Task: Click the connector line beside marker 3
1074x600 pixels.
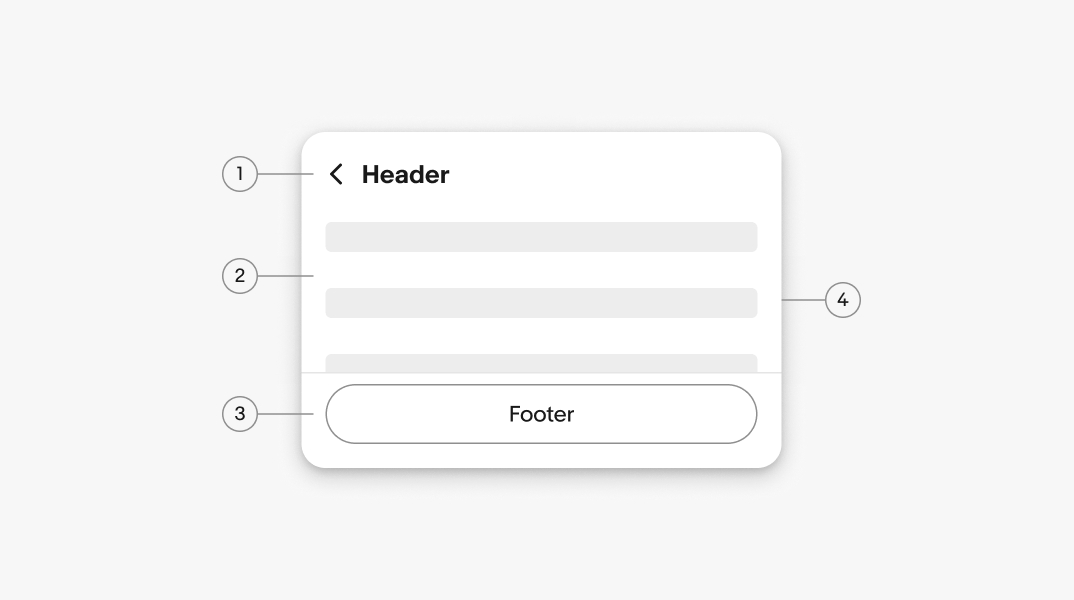Action: pyautogui.click(x=286, y=413)
